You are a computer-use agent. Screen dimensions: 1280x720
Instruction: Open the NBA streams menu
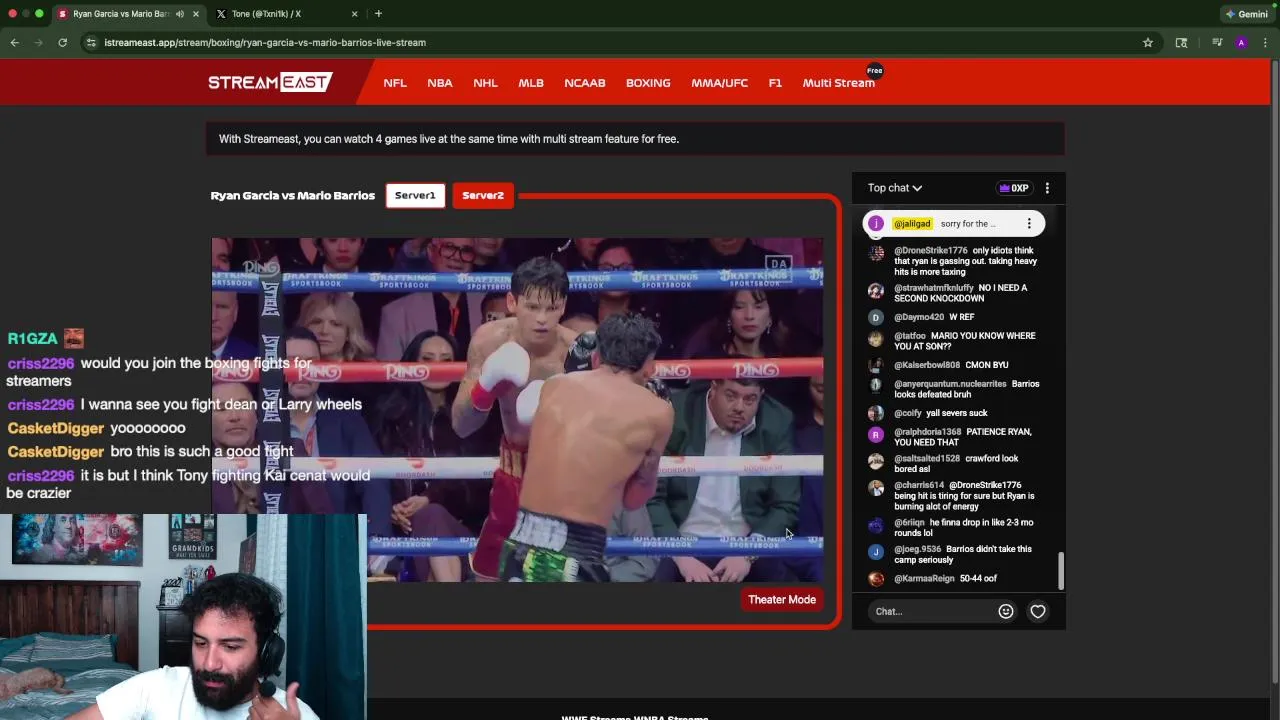coord(440,83)
